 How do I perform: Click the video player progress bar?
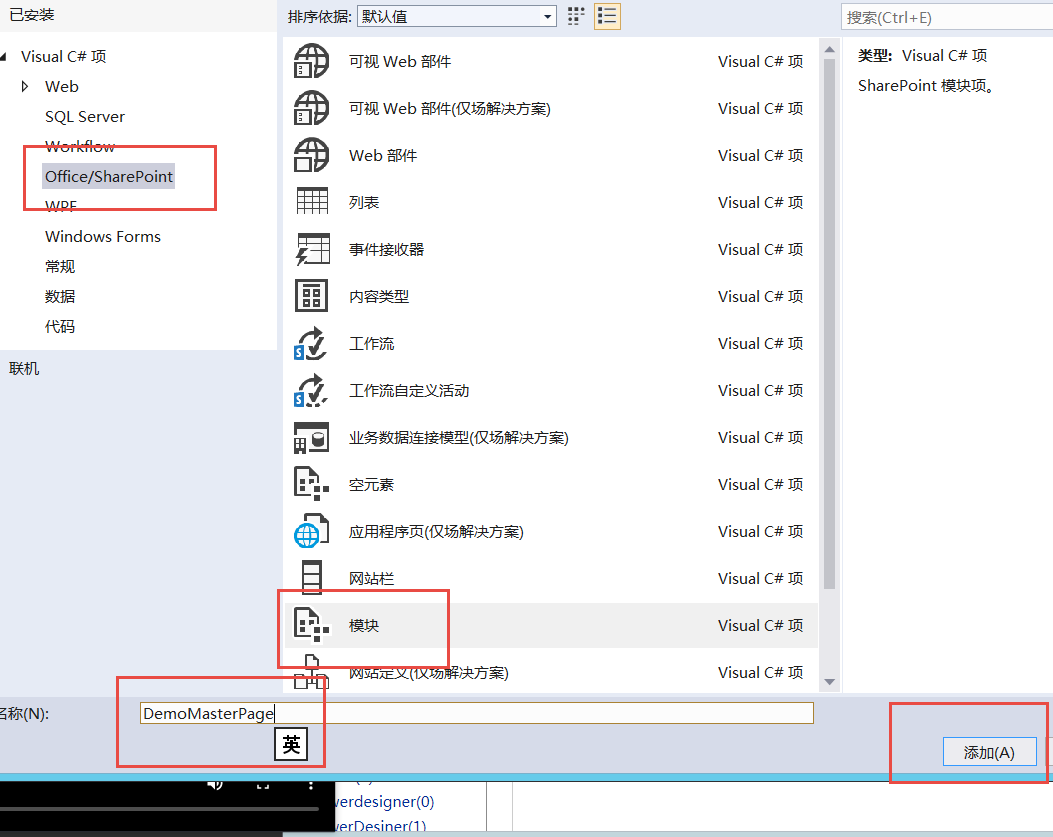(x=159, y=809)
